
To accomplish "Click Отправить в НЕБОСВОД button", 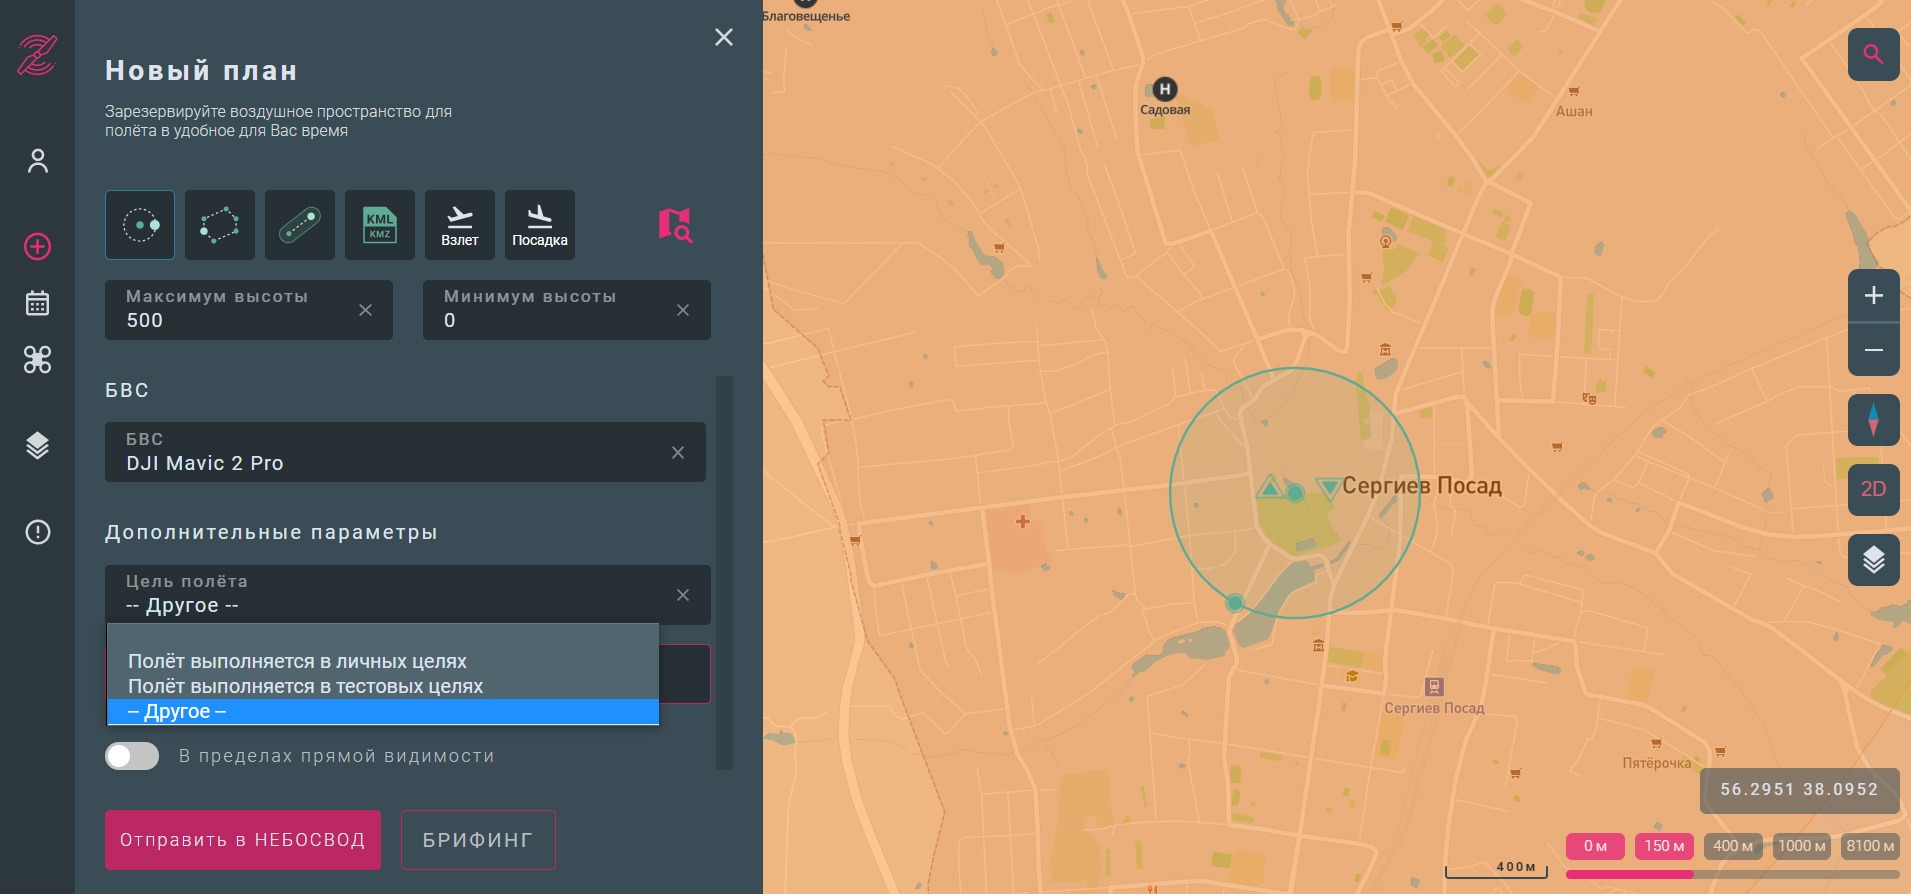I will click(x=243, y=840).
